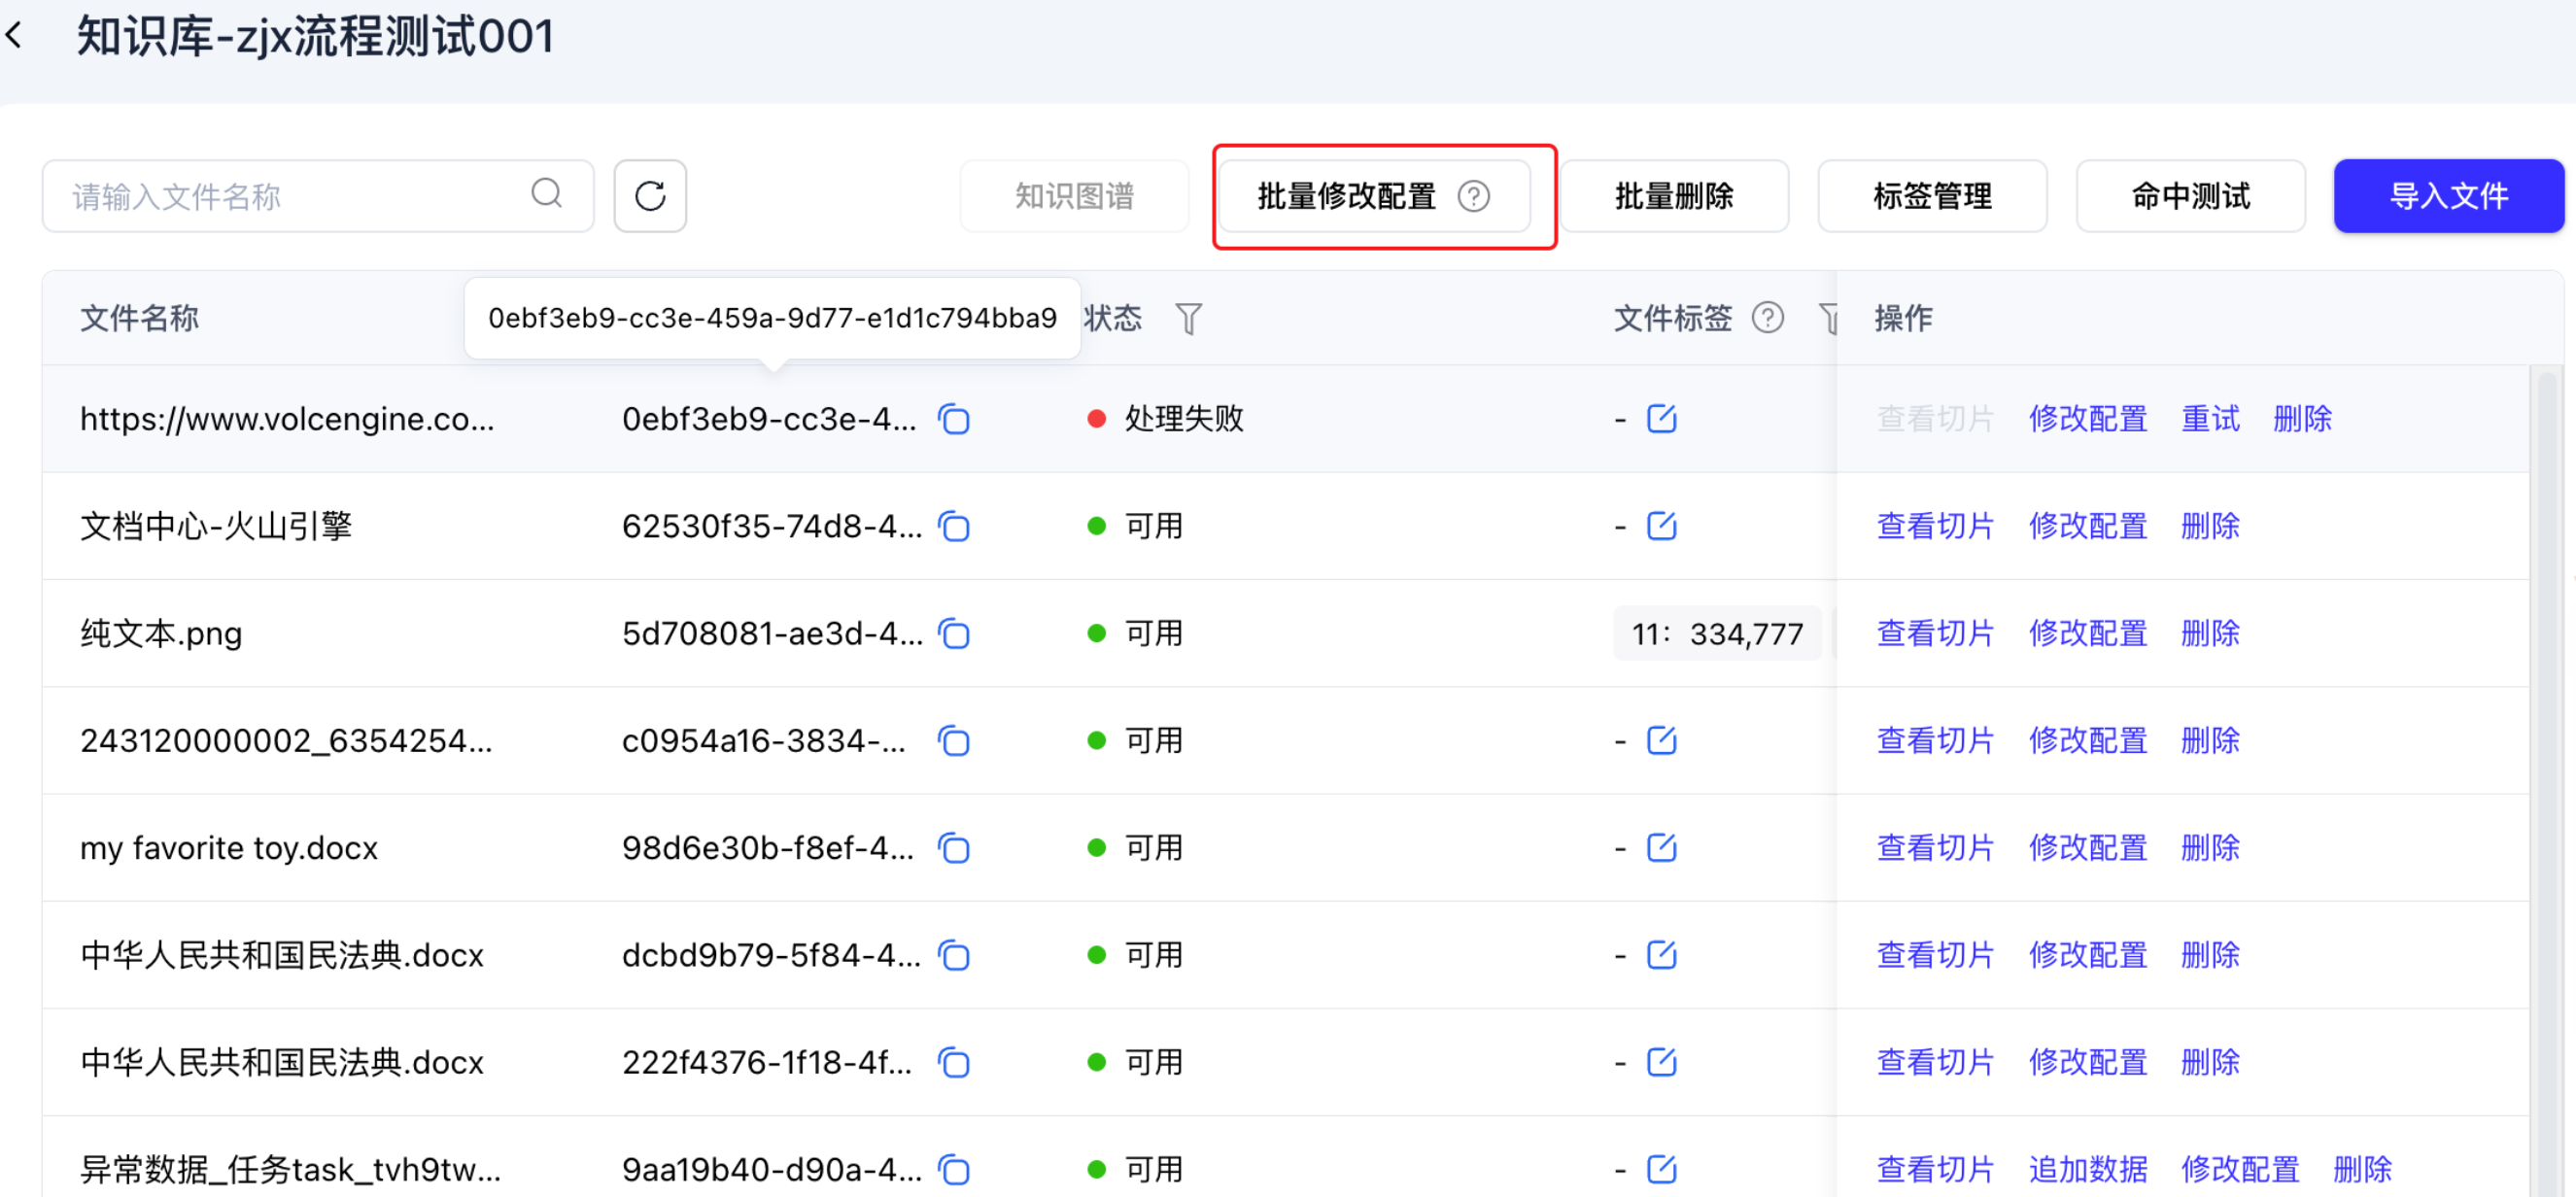
Task: Click help icon inside 批量修改配置 button
Action: 1473,196
